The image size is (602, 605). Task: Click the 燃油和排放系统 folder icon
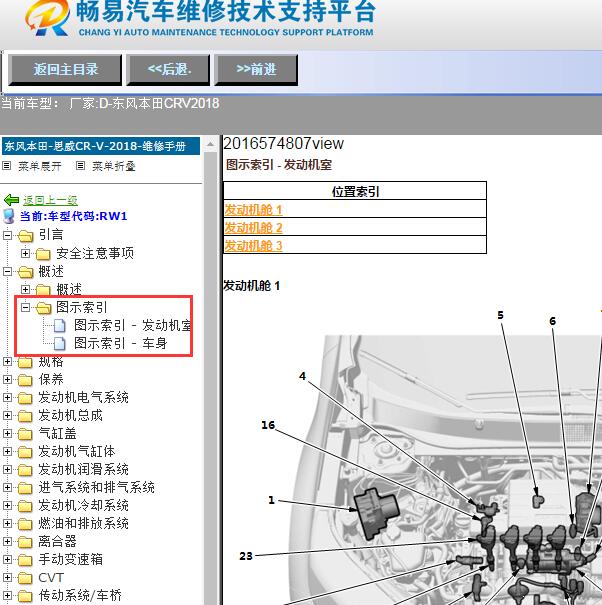[25, 524]
